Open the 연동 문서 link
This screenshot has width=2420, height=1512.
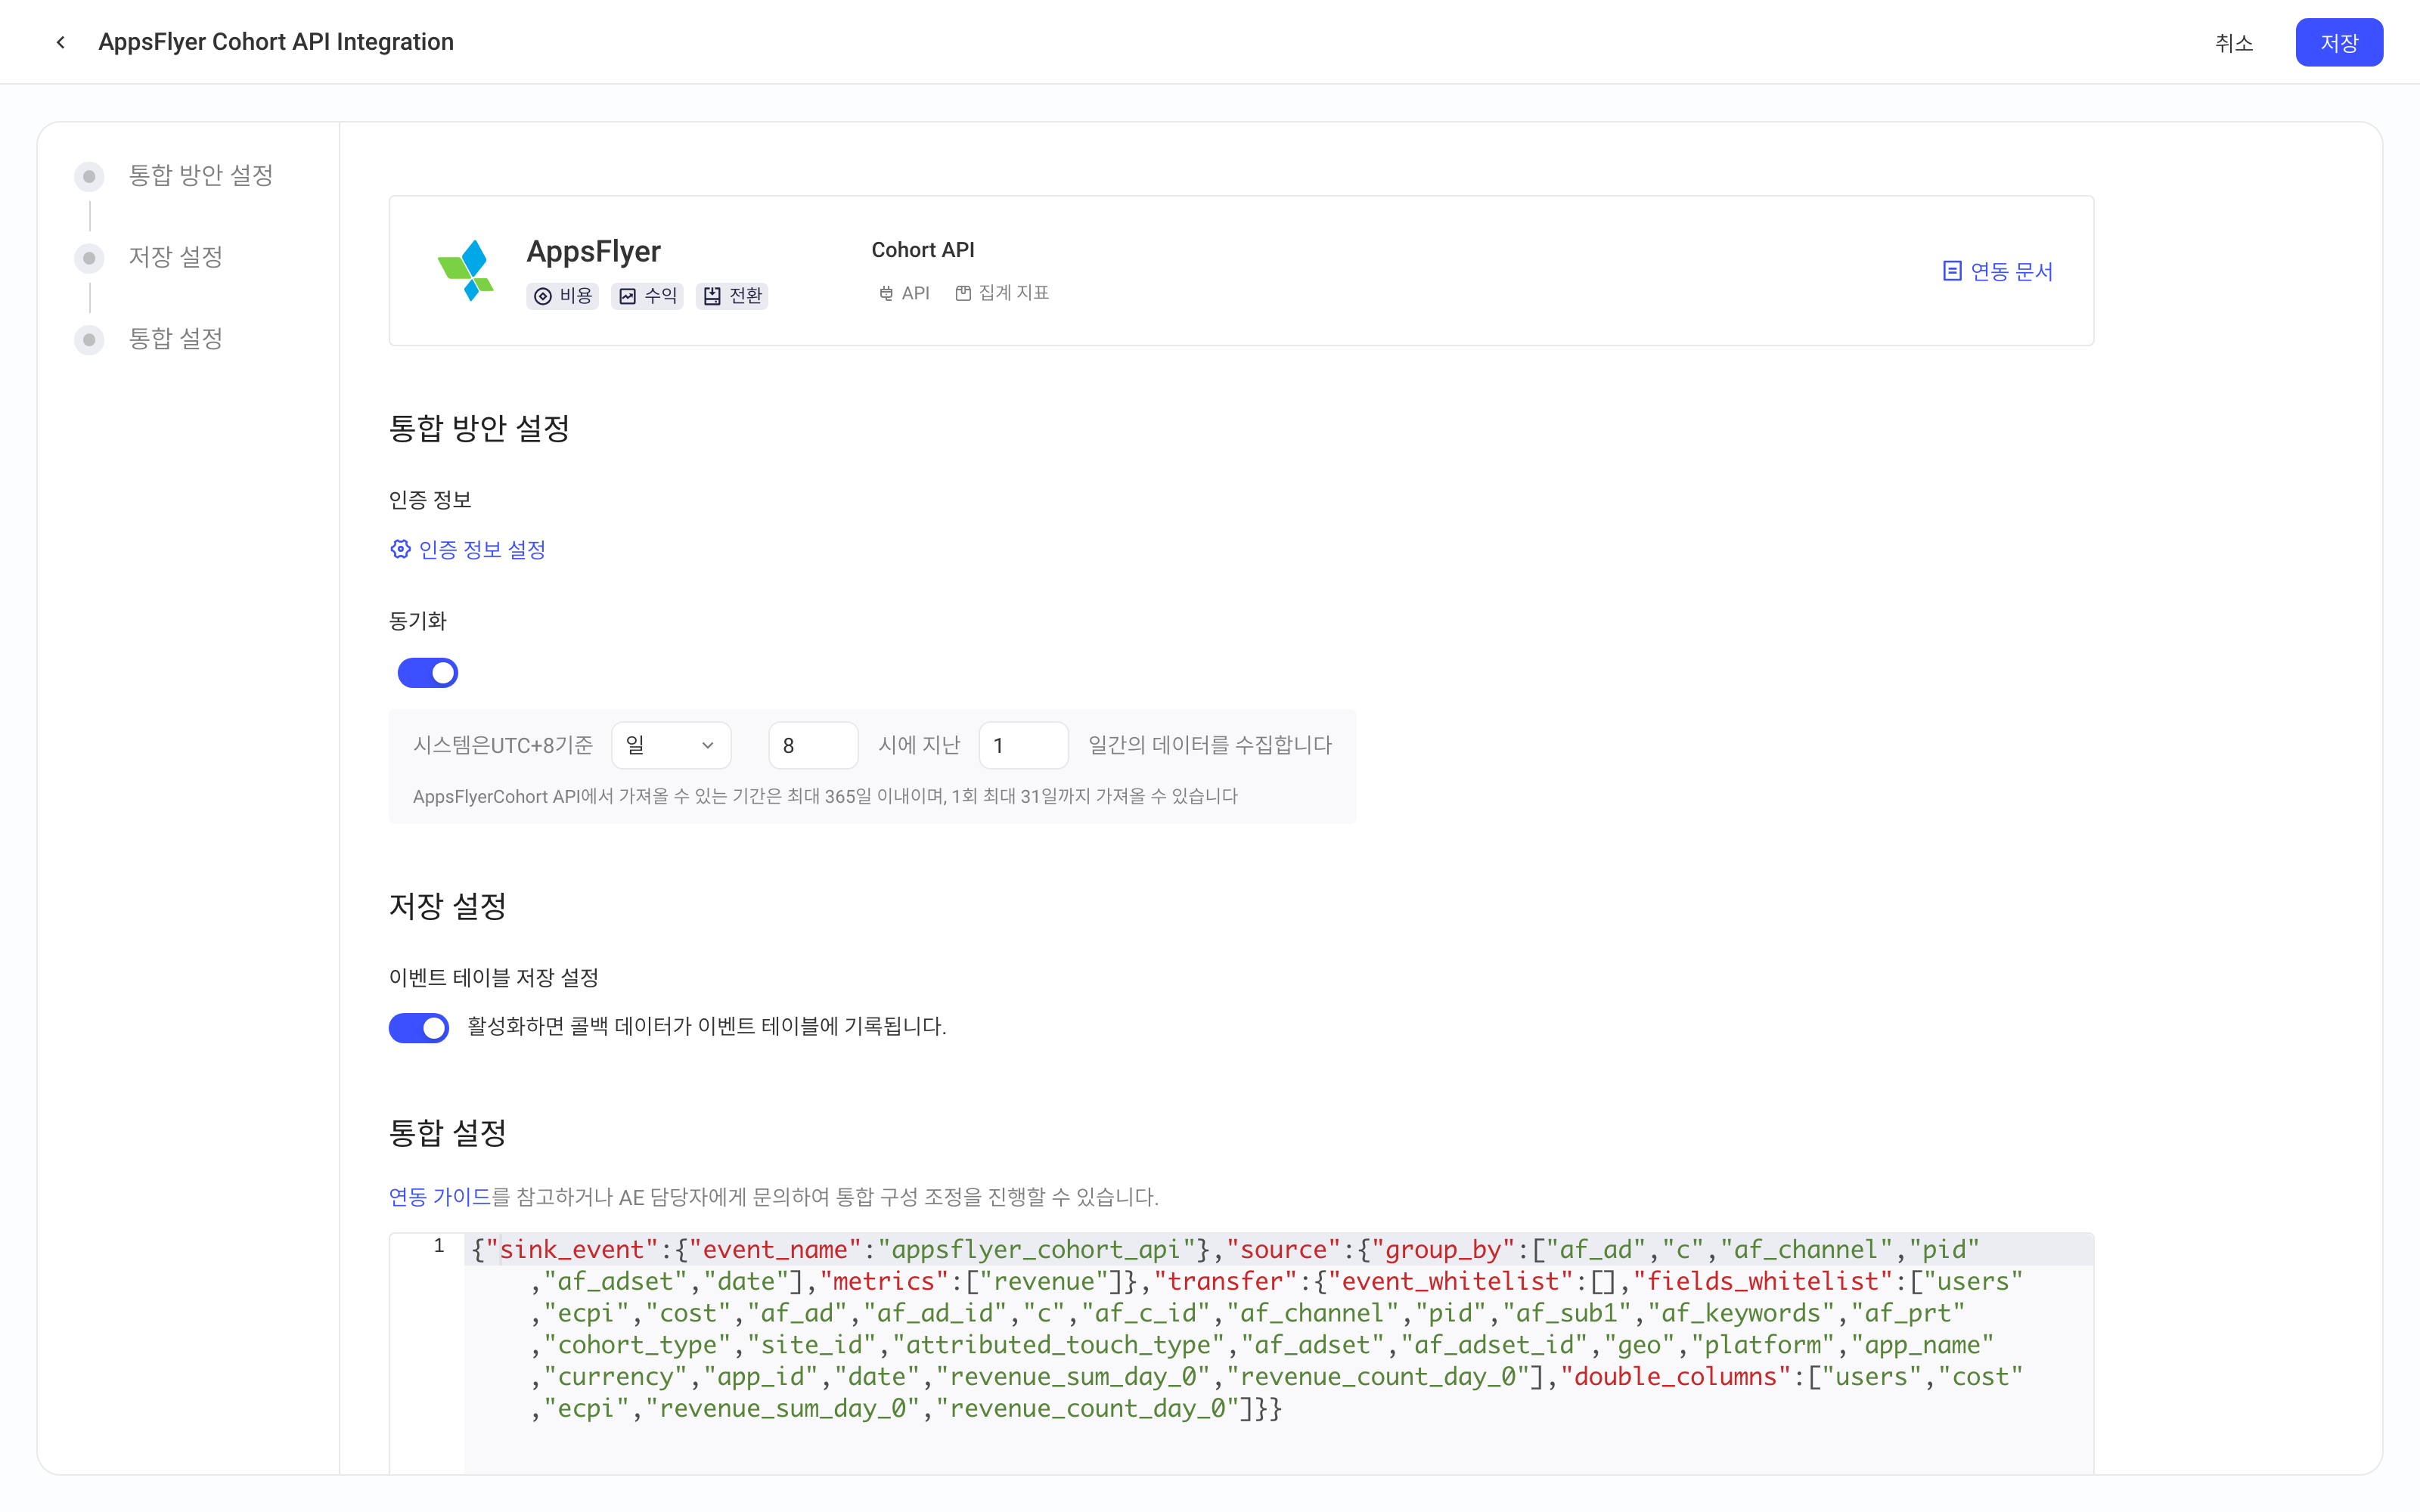coord(2011,271)
